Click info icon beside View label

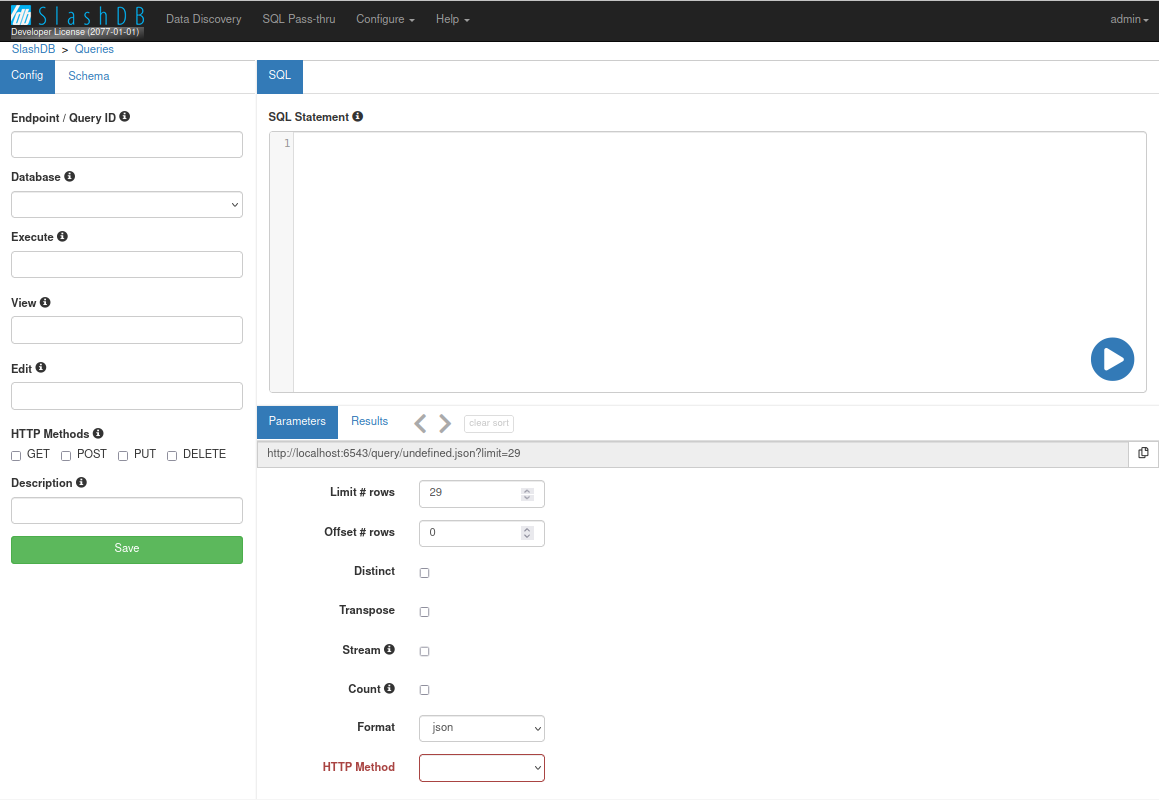pos(45,302)
